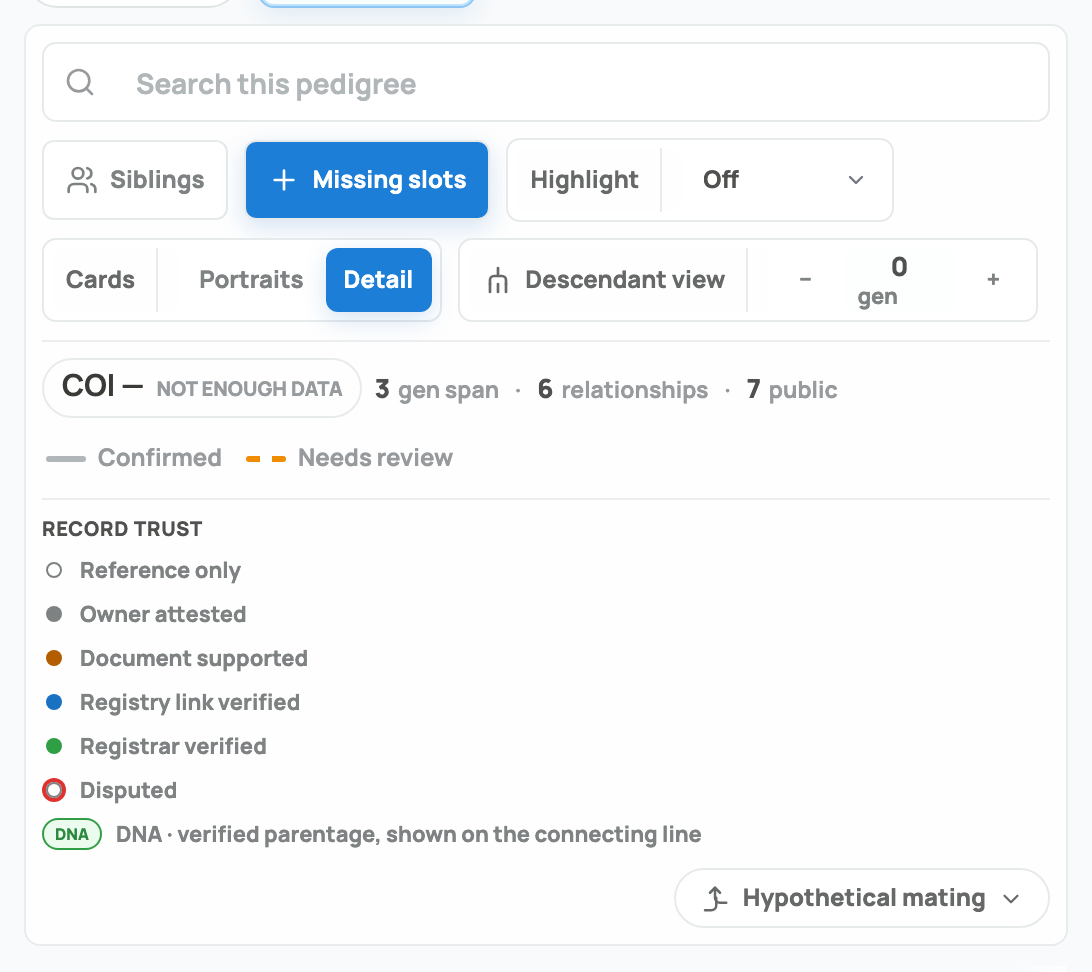The width and height of the screenshot is (1092, 972).
Task: Click the Highlight dropdown chevron
Action: (x=856, y=180)
